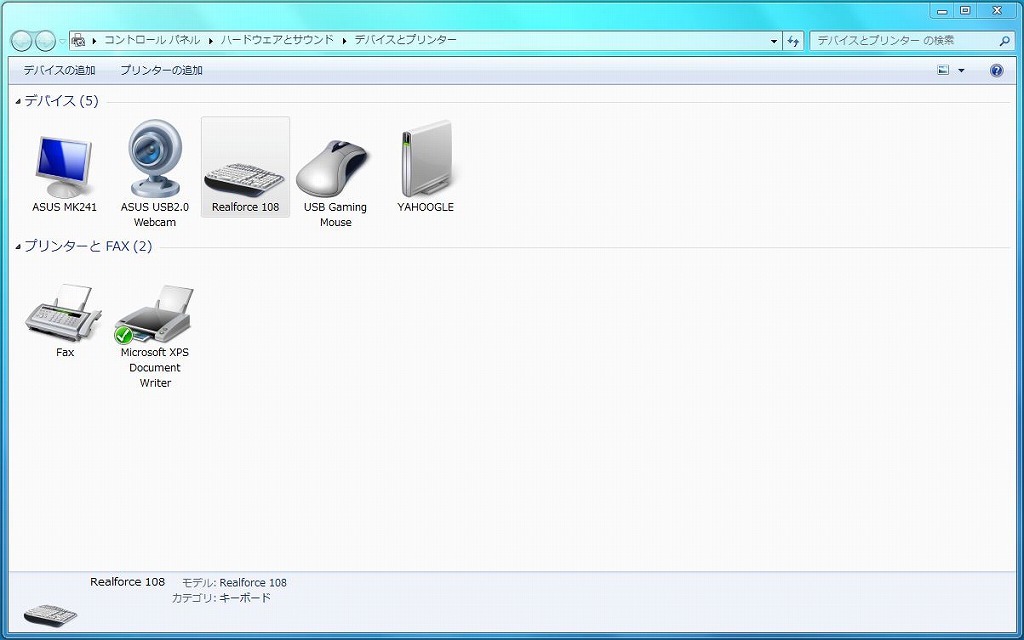Expand arrow before コントロール パネル breadcrumb
The image size is (1024, 640).
[94, 40]
